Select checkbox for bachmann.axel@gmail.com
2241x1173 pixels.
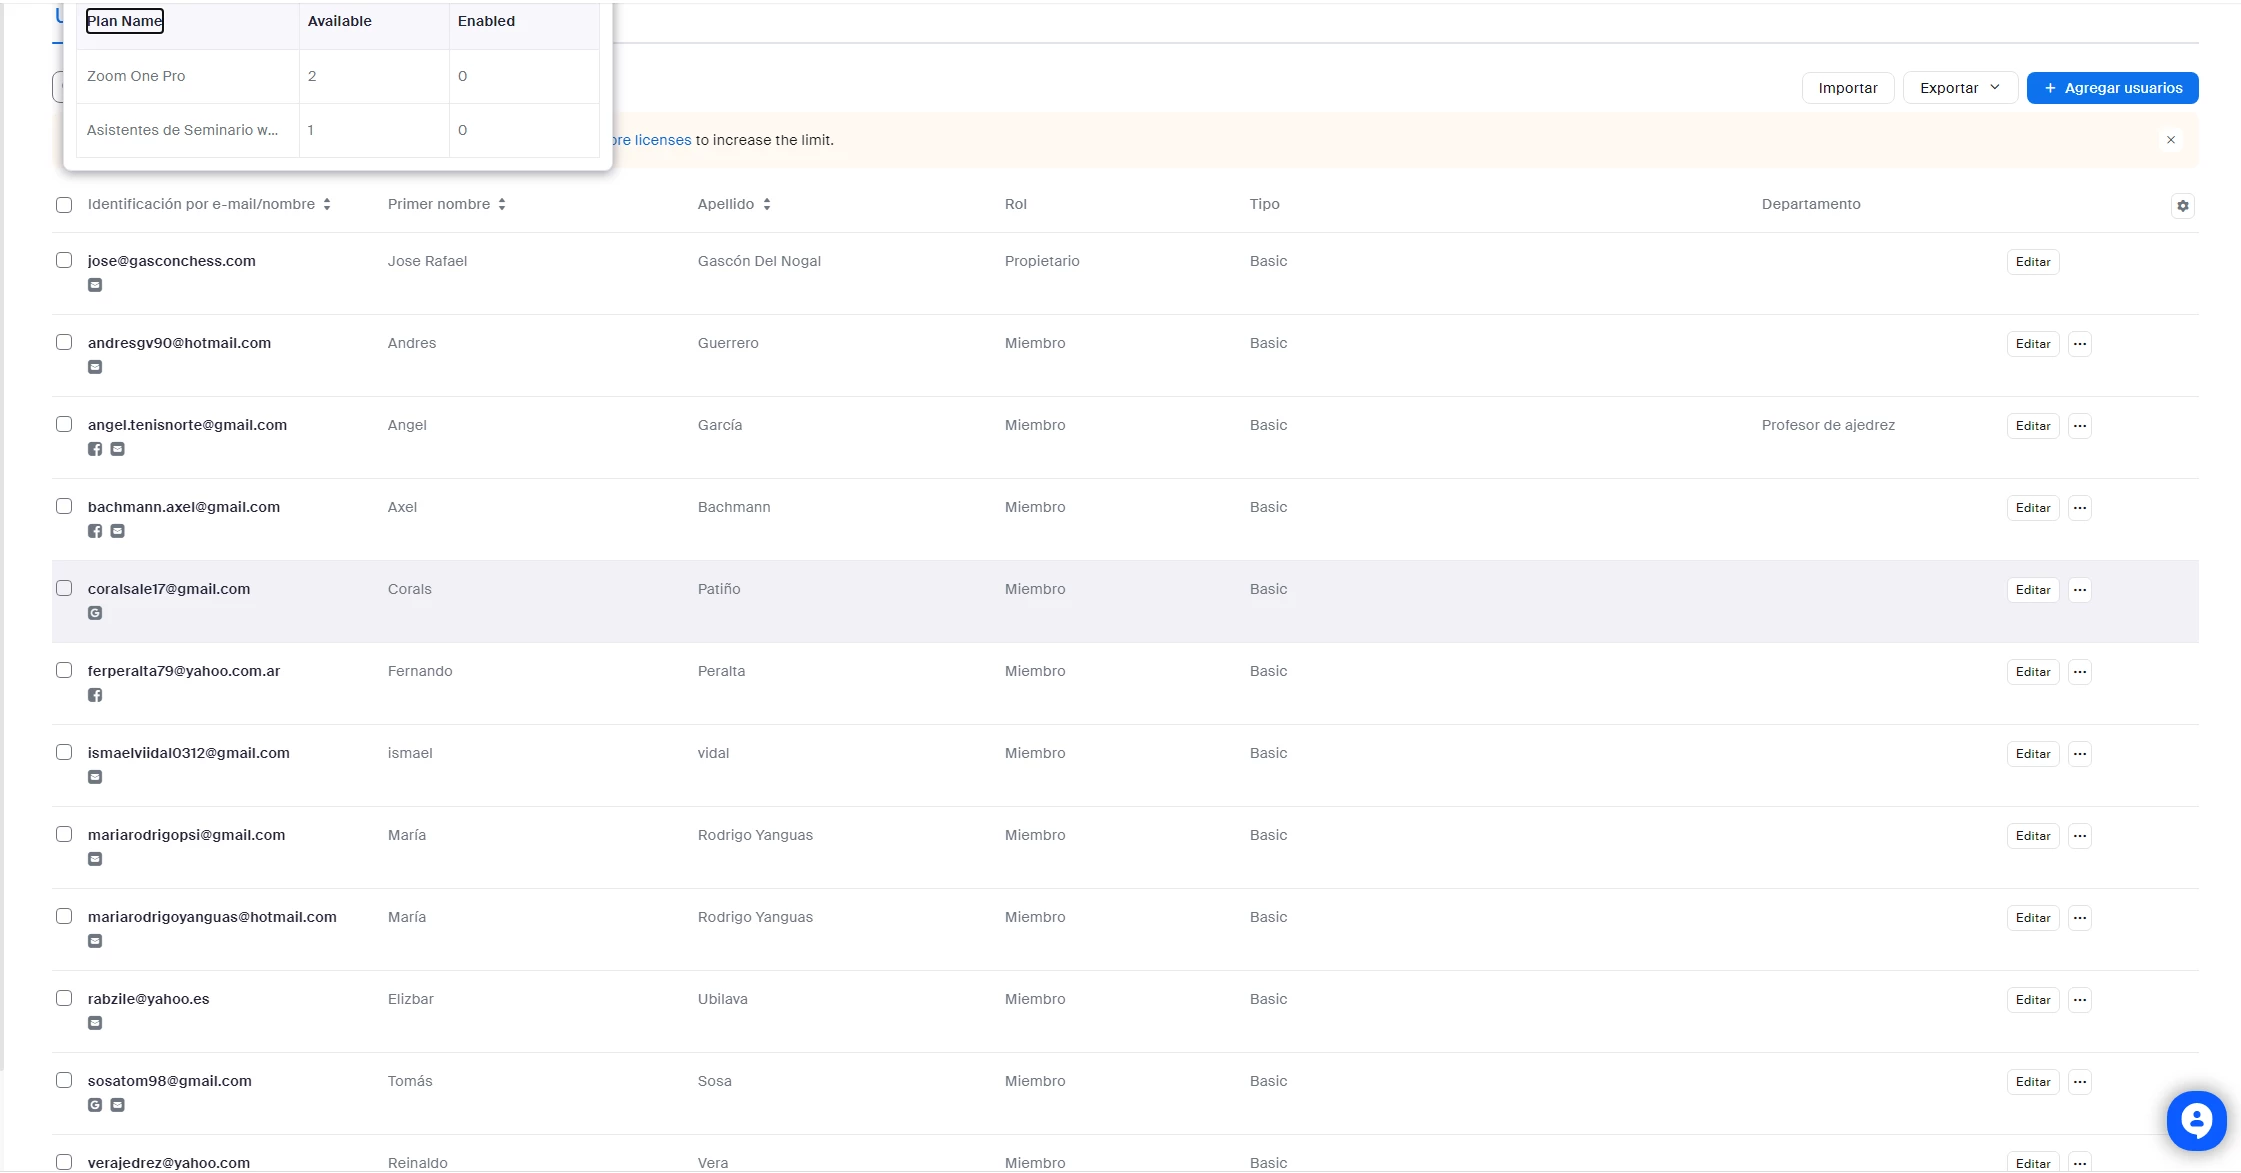(64, 506)
